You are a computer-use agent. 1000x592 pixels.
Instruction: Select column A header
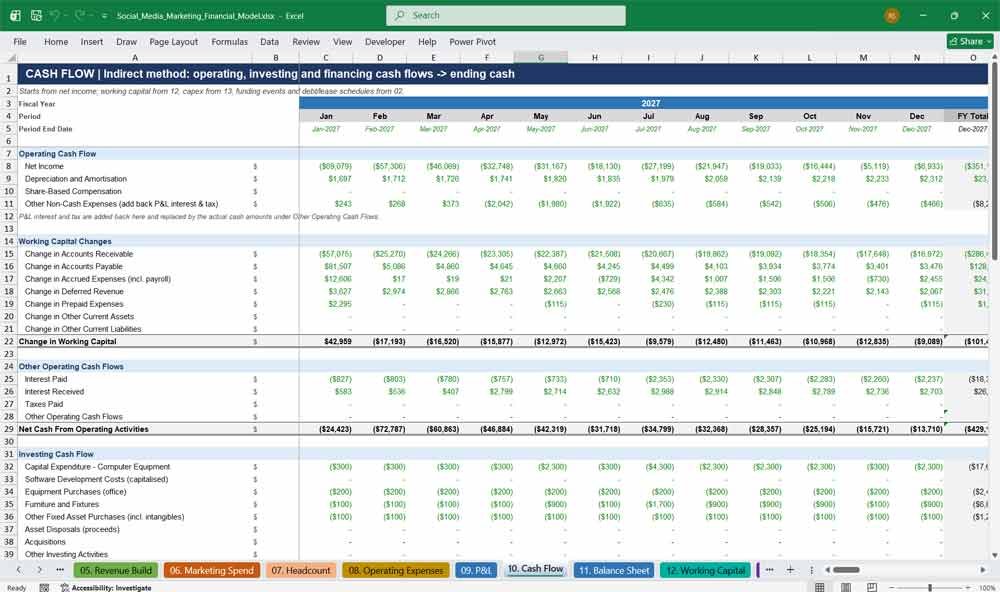coord(135,57)
